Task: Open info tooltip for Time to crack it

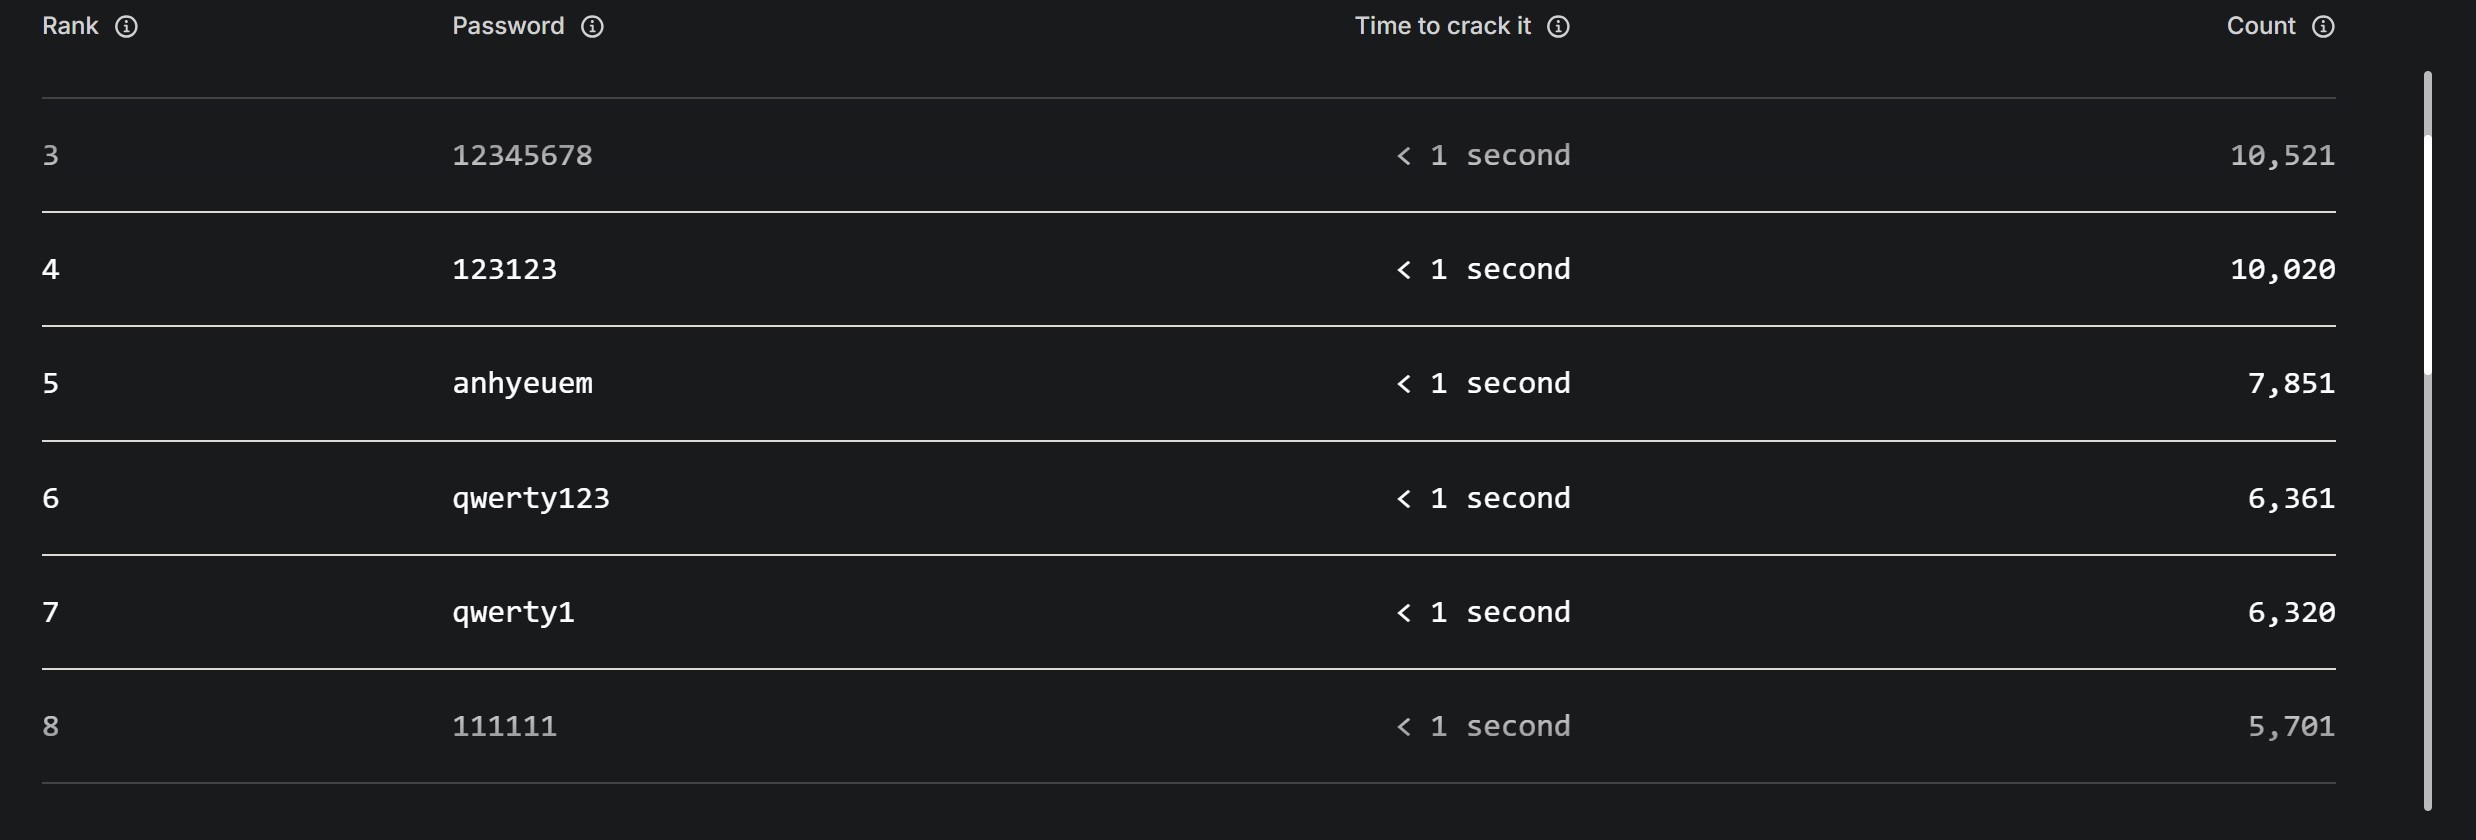Action: pos(1558,27)
